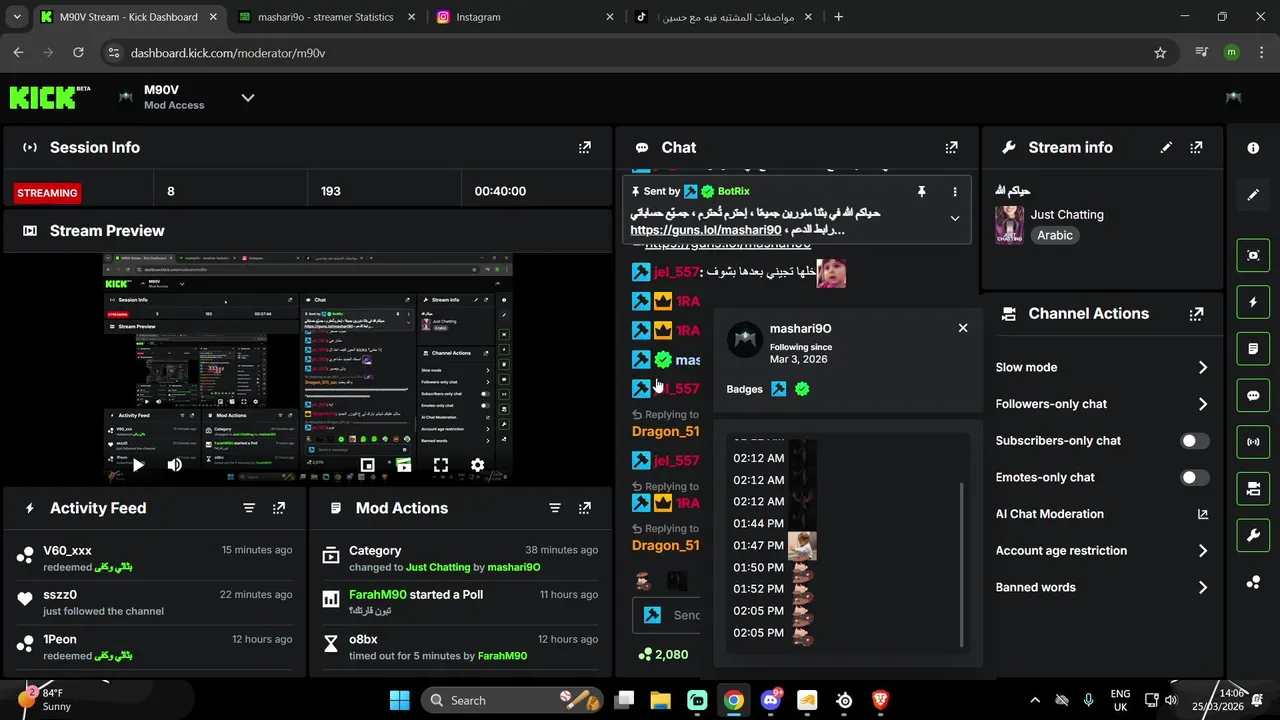Enter fullscreen in stream preview
Screen dimensions: 1280x720
pos(441,465)
